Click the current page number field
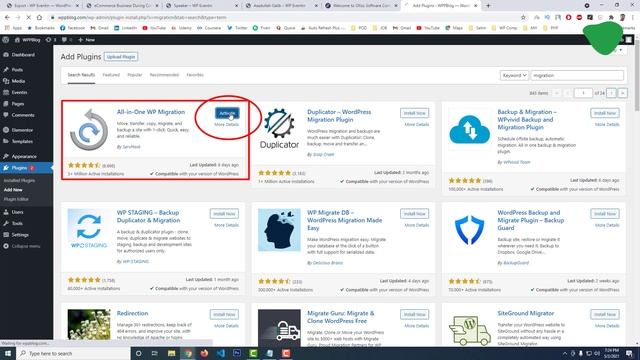Viewport: 640px width, 360px height. [583, 93]
